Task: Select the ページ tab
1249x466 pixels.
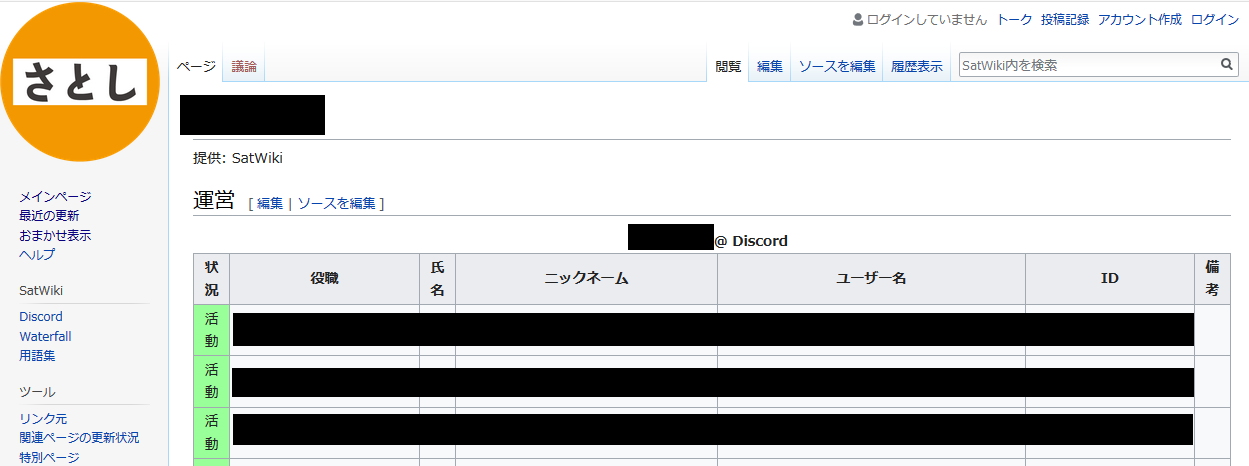Action: (x=196, y=67)
